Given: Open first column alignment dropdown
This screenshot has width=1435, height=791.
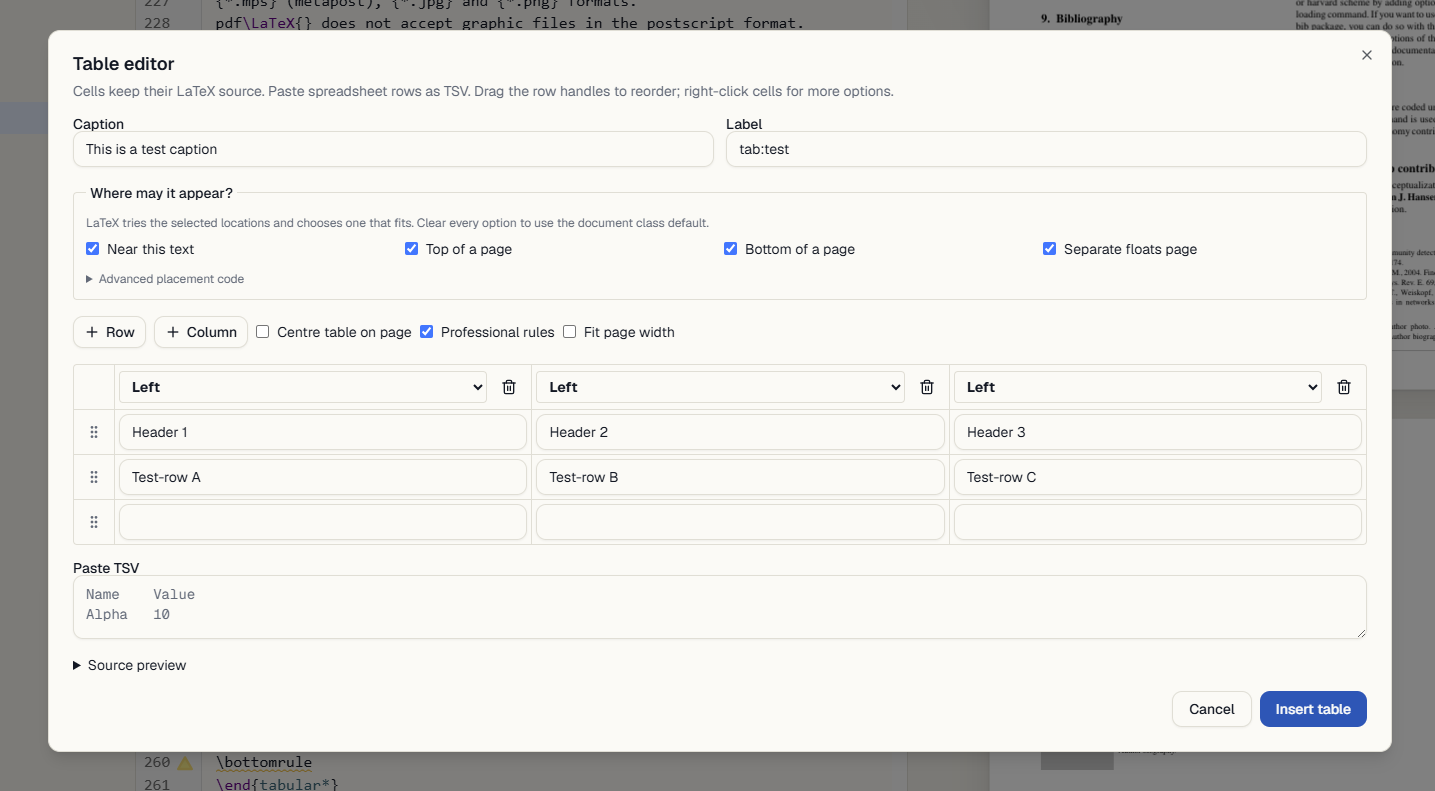Looking at the screenshot, I should 303,387.
